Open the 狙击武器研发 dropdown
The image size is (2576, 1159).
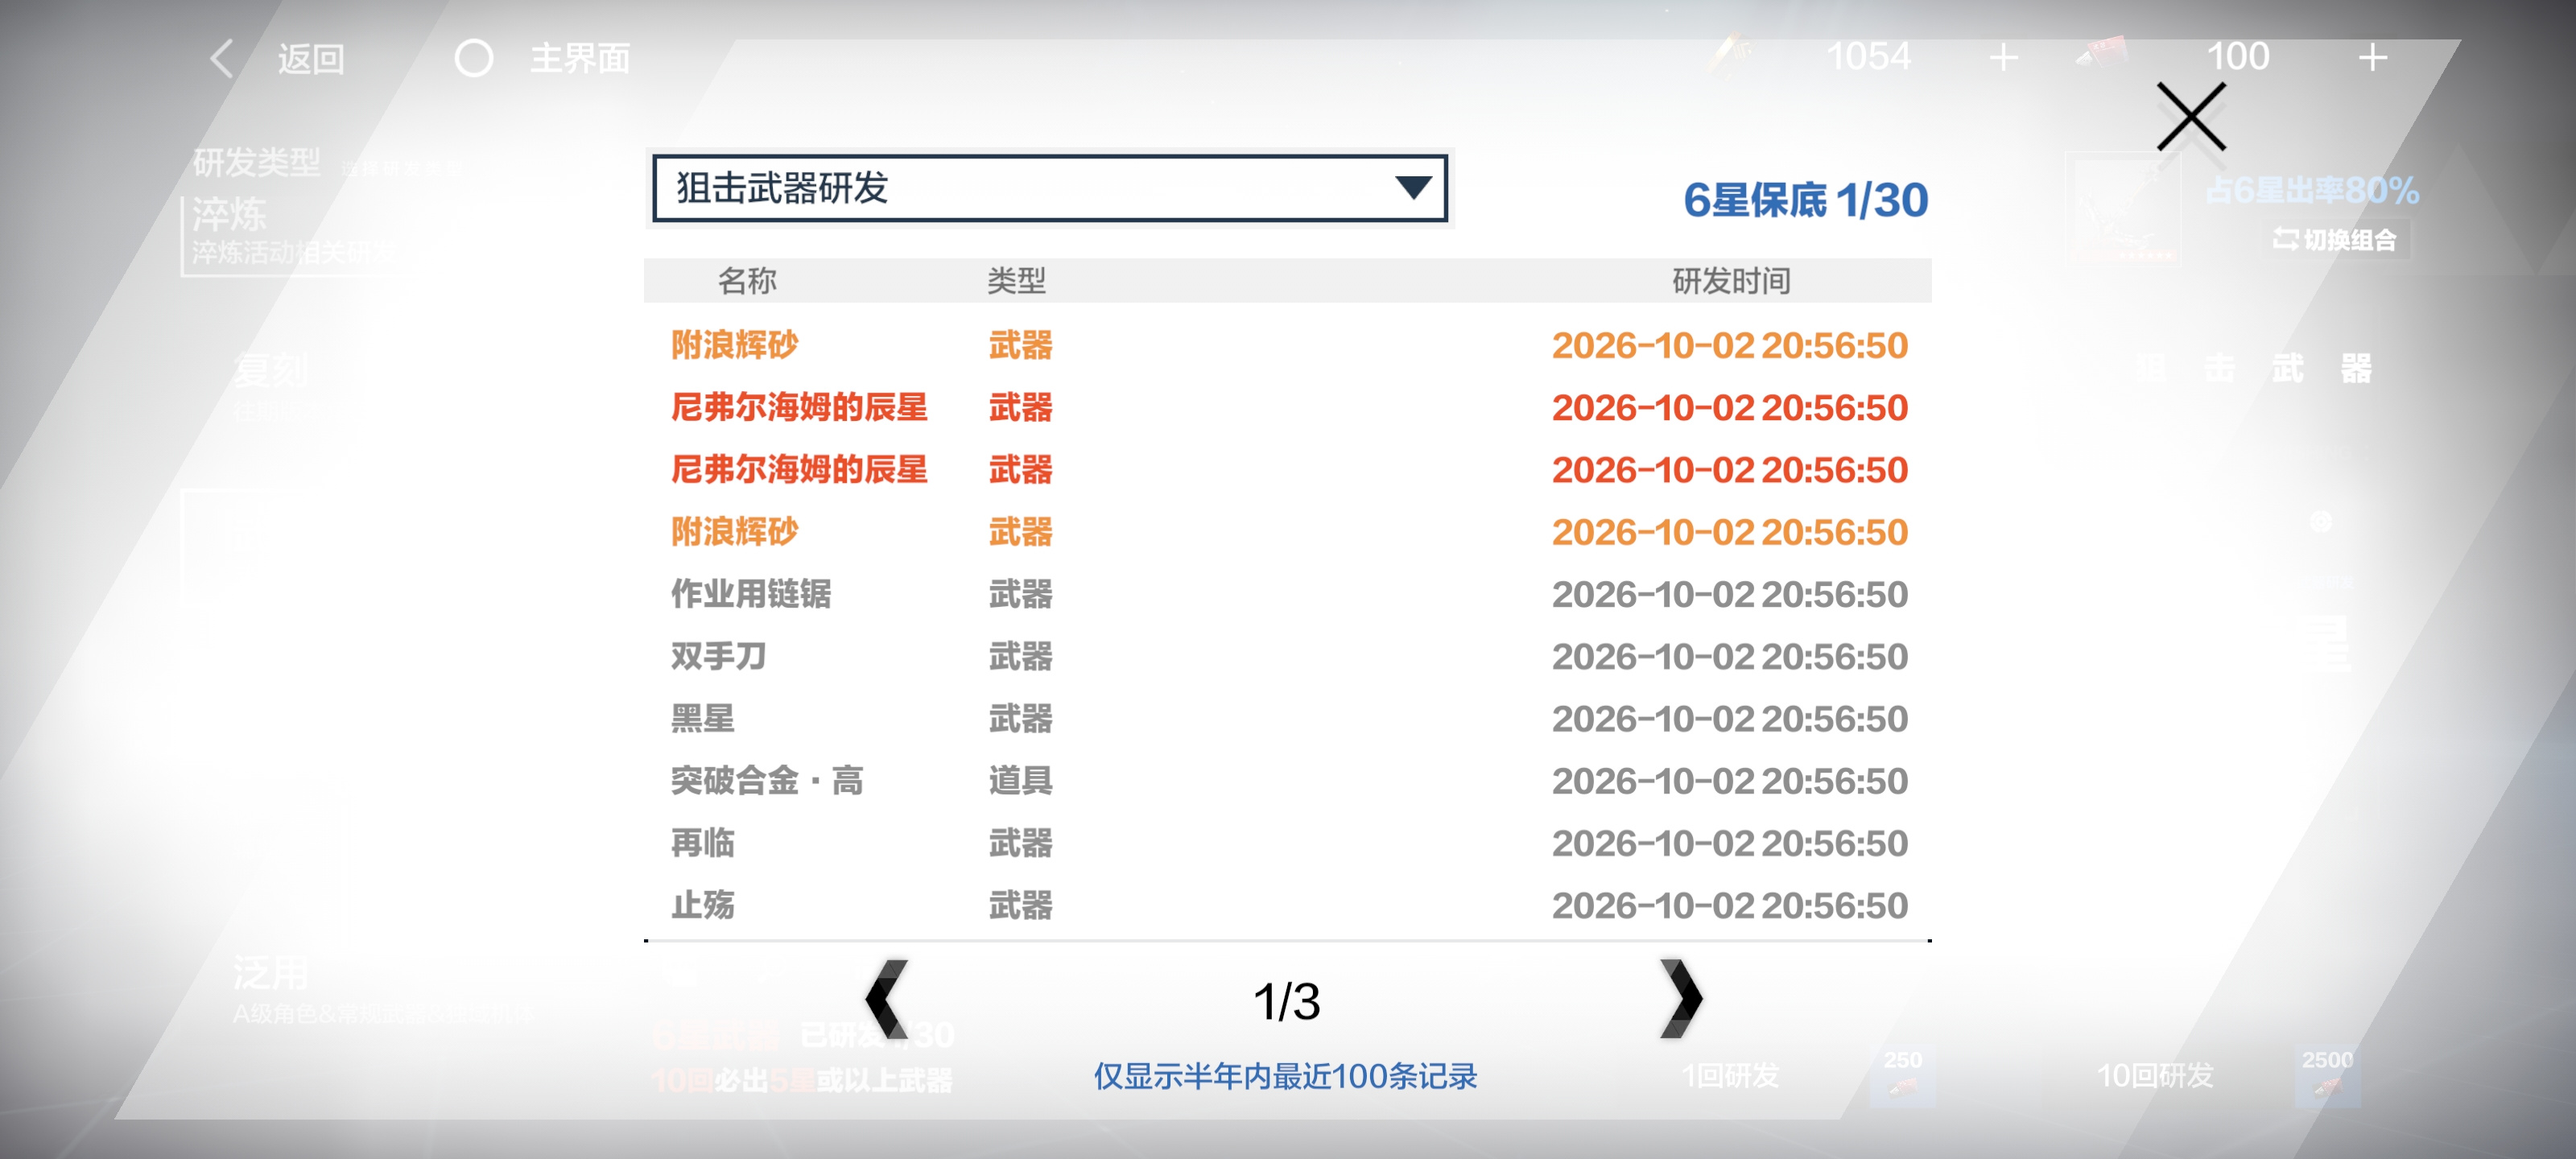coord(1049,188)
